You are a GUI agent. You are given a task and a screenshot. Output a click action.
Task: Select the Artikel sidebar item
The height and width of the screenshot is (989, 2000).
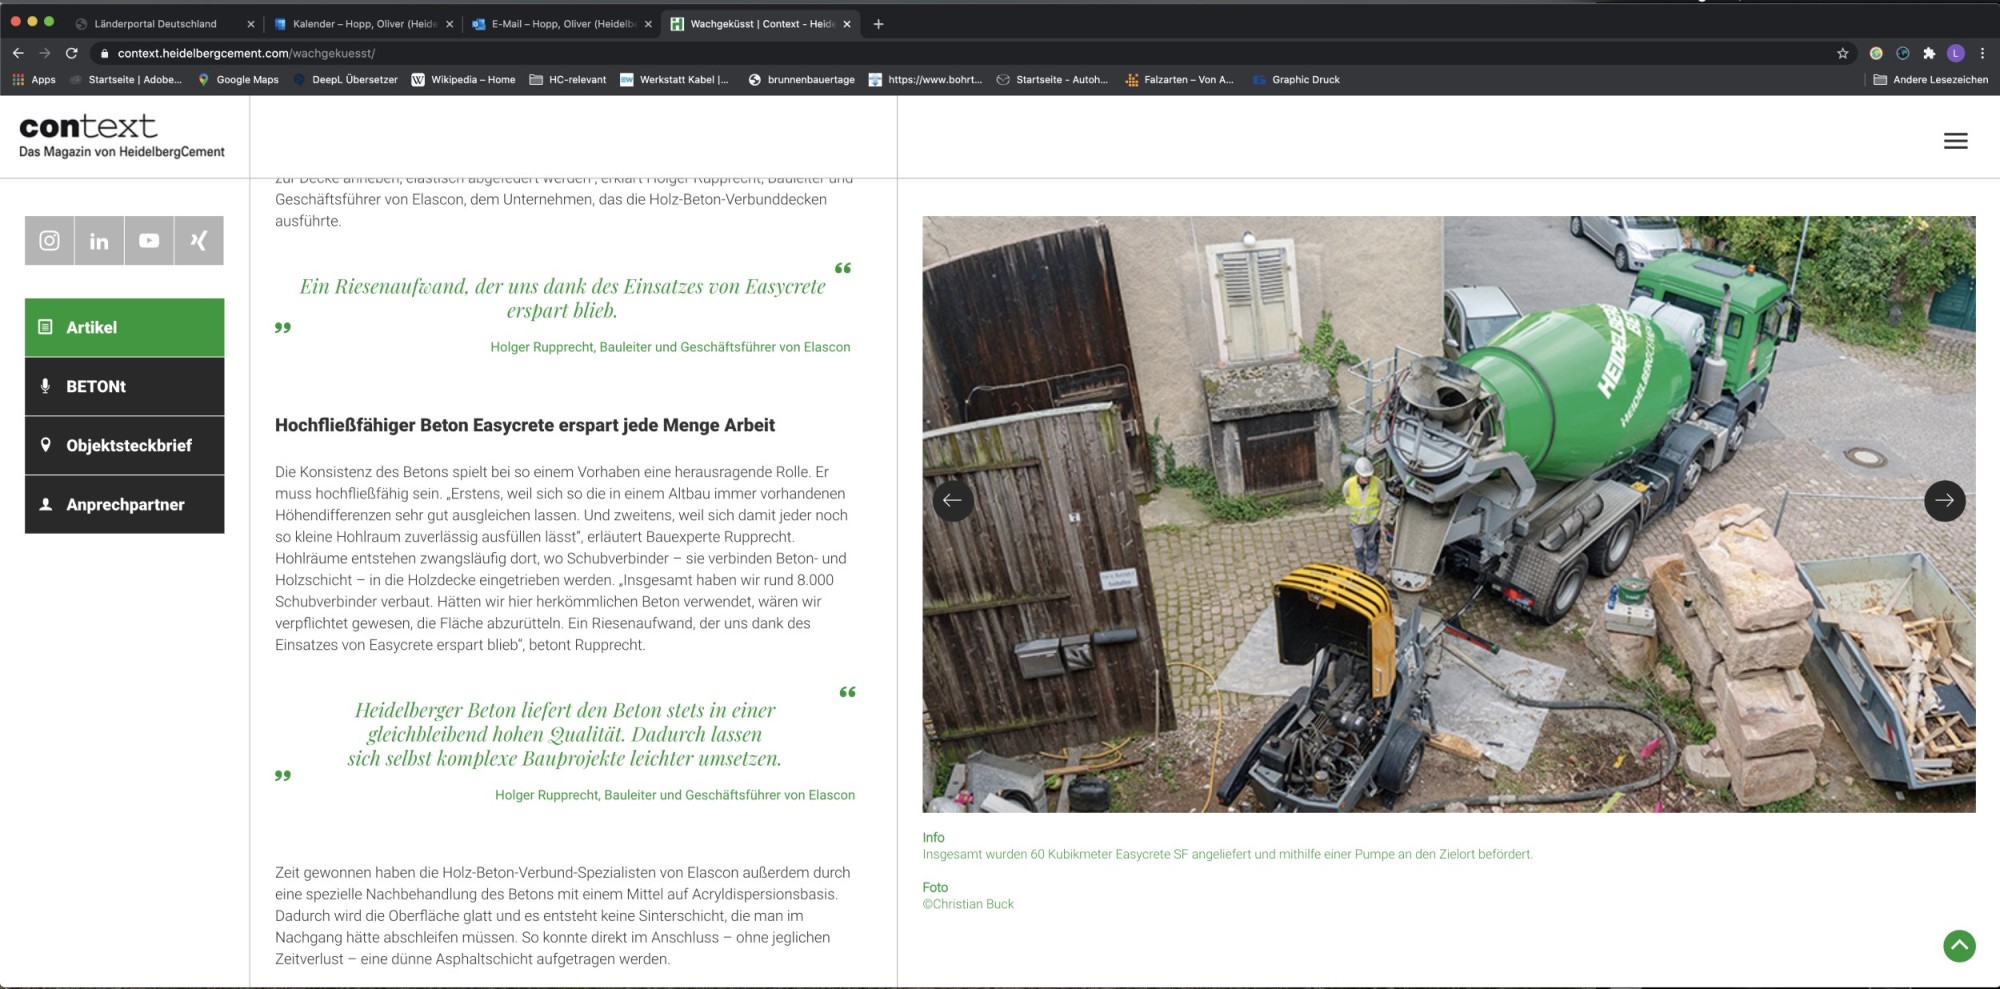tap(124, 327)
